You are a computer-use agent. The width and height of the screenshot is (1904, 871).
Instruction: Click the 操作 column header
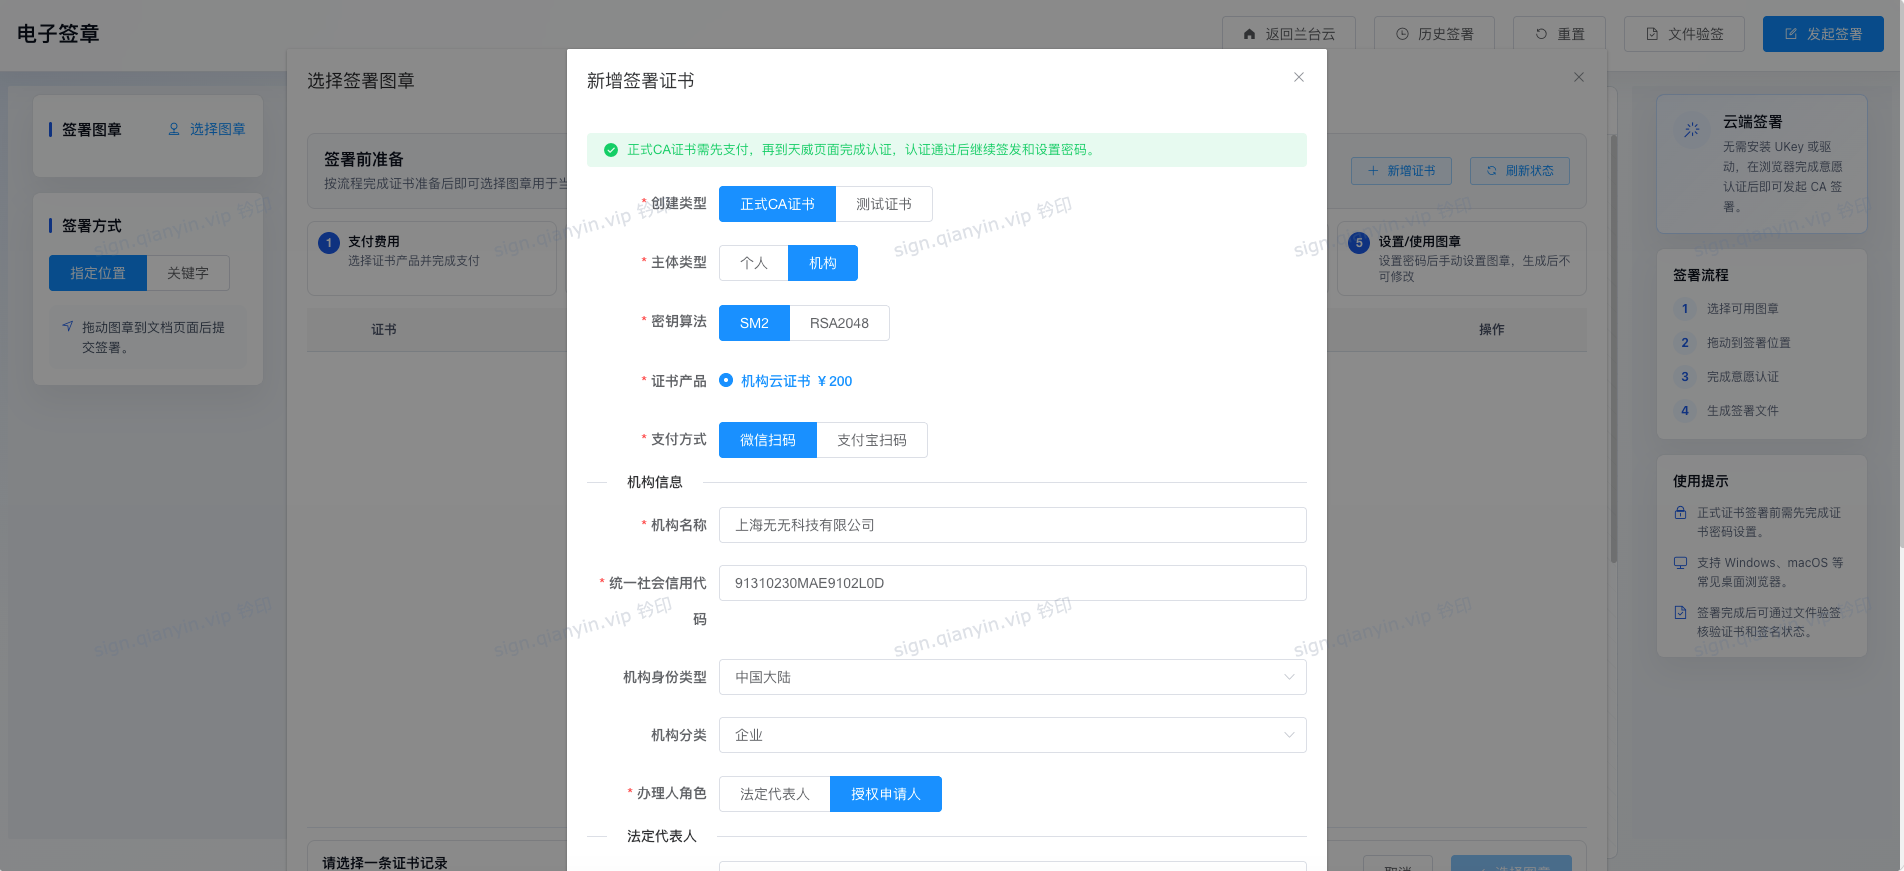coord(1492,330)
